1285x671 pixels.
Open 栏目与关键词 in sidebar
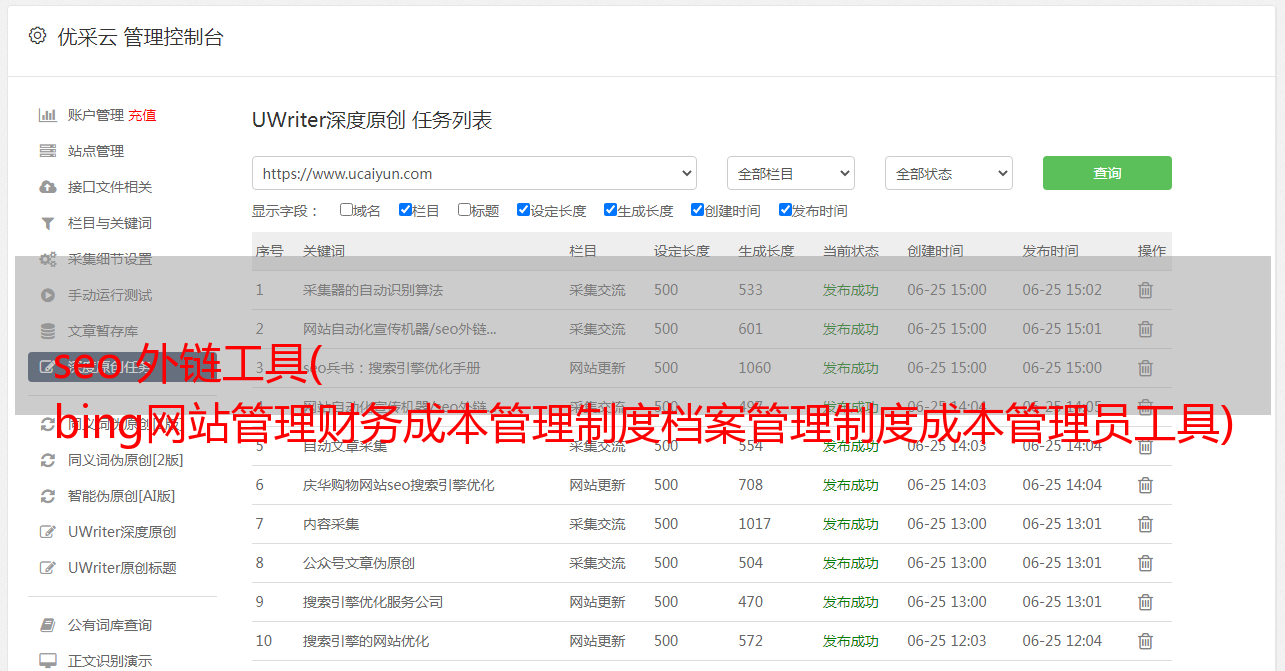point(110,223)
